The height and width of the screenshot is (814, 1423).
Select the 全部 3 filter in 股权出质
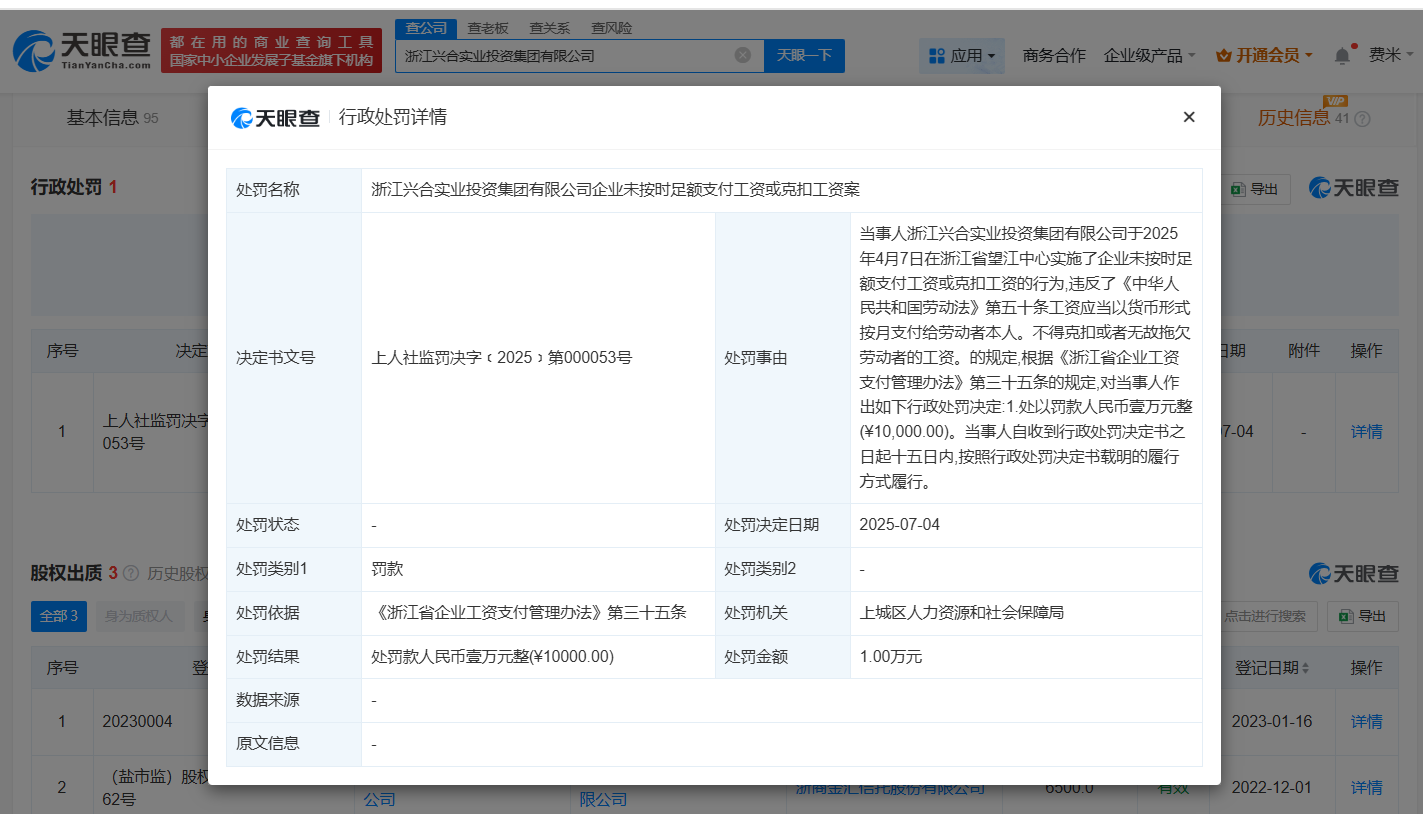pyautogui.click(x=58, y=616)
